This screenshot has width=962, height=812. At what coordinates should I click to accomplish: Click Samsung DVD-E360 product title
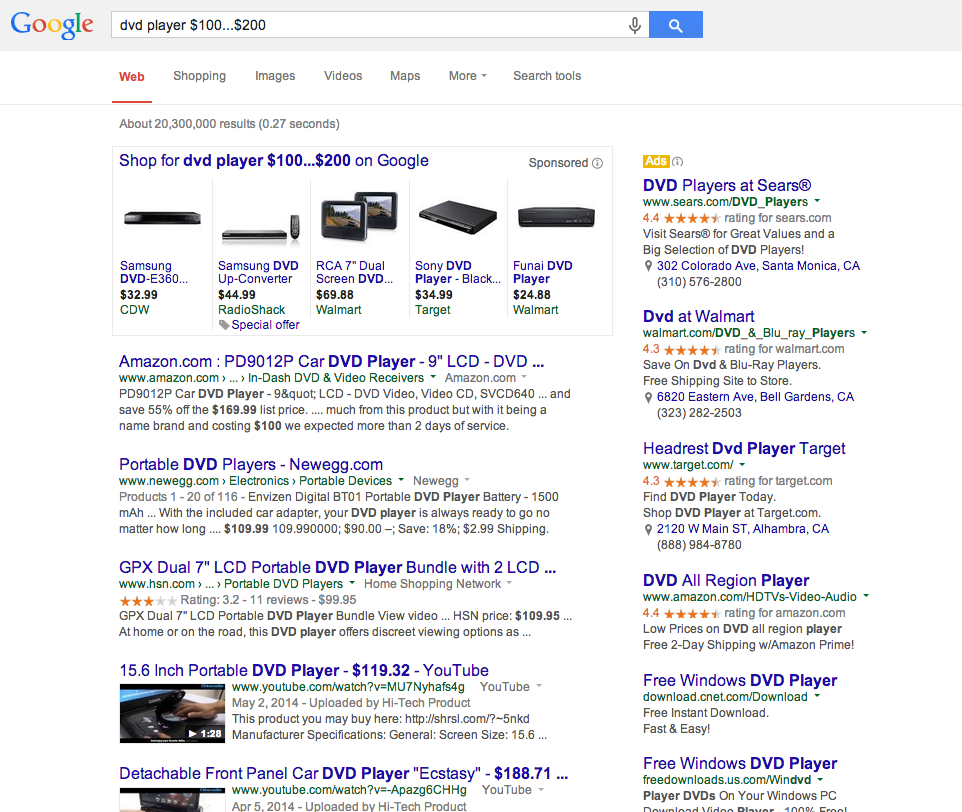[153, 272]
